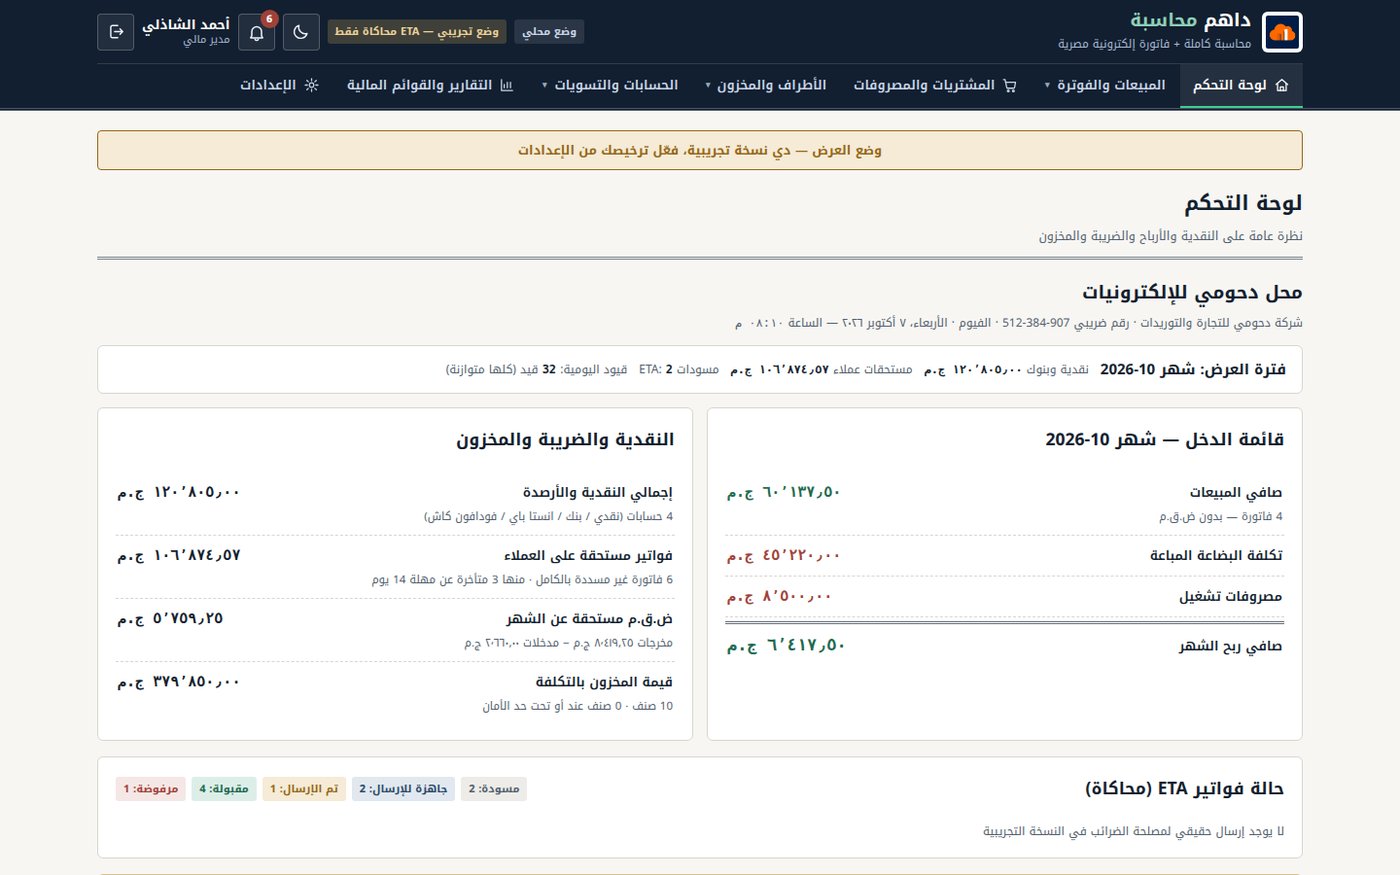Viewport: 1400px width, 875px height.
Task: Click the وضع تجريبي ETA badge
Action: coord(417,32)
